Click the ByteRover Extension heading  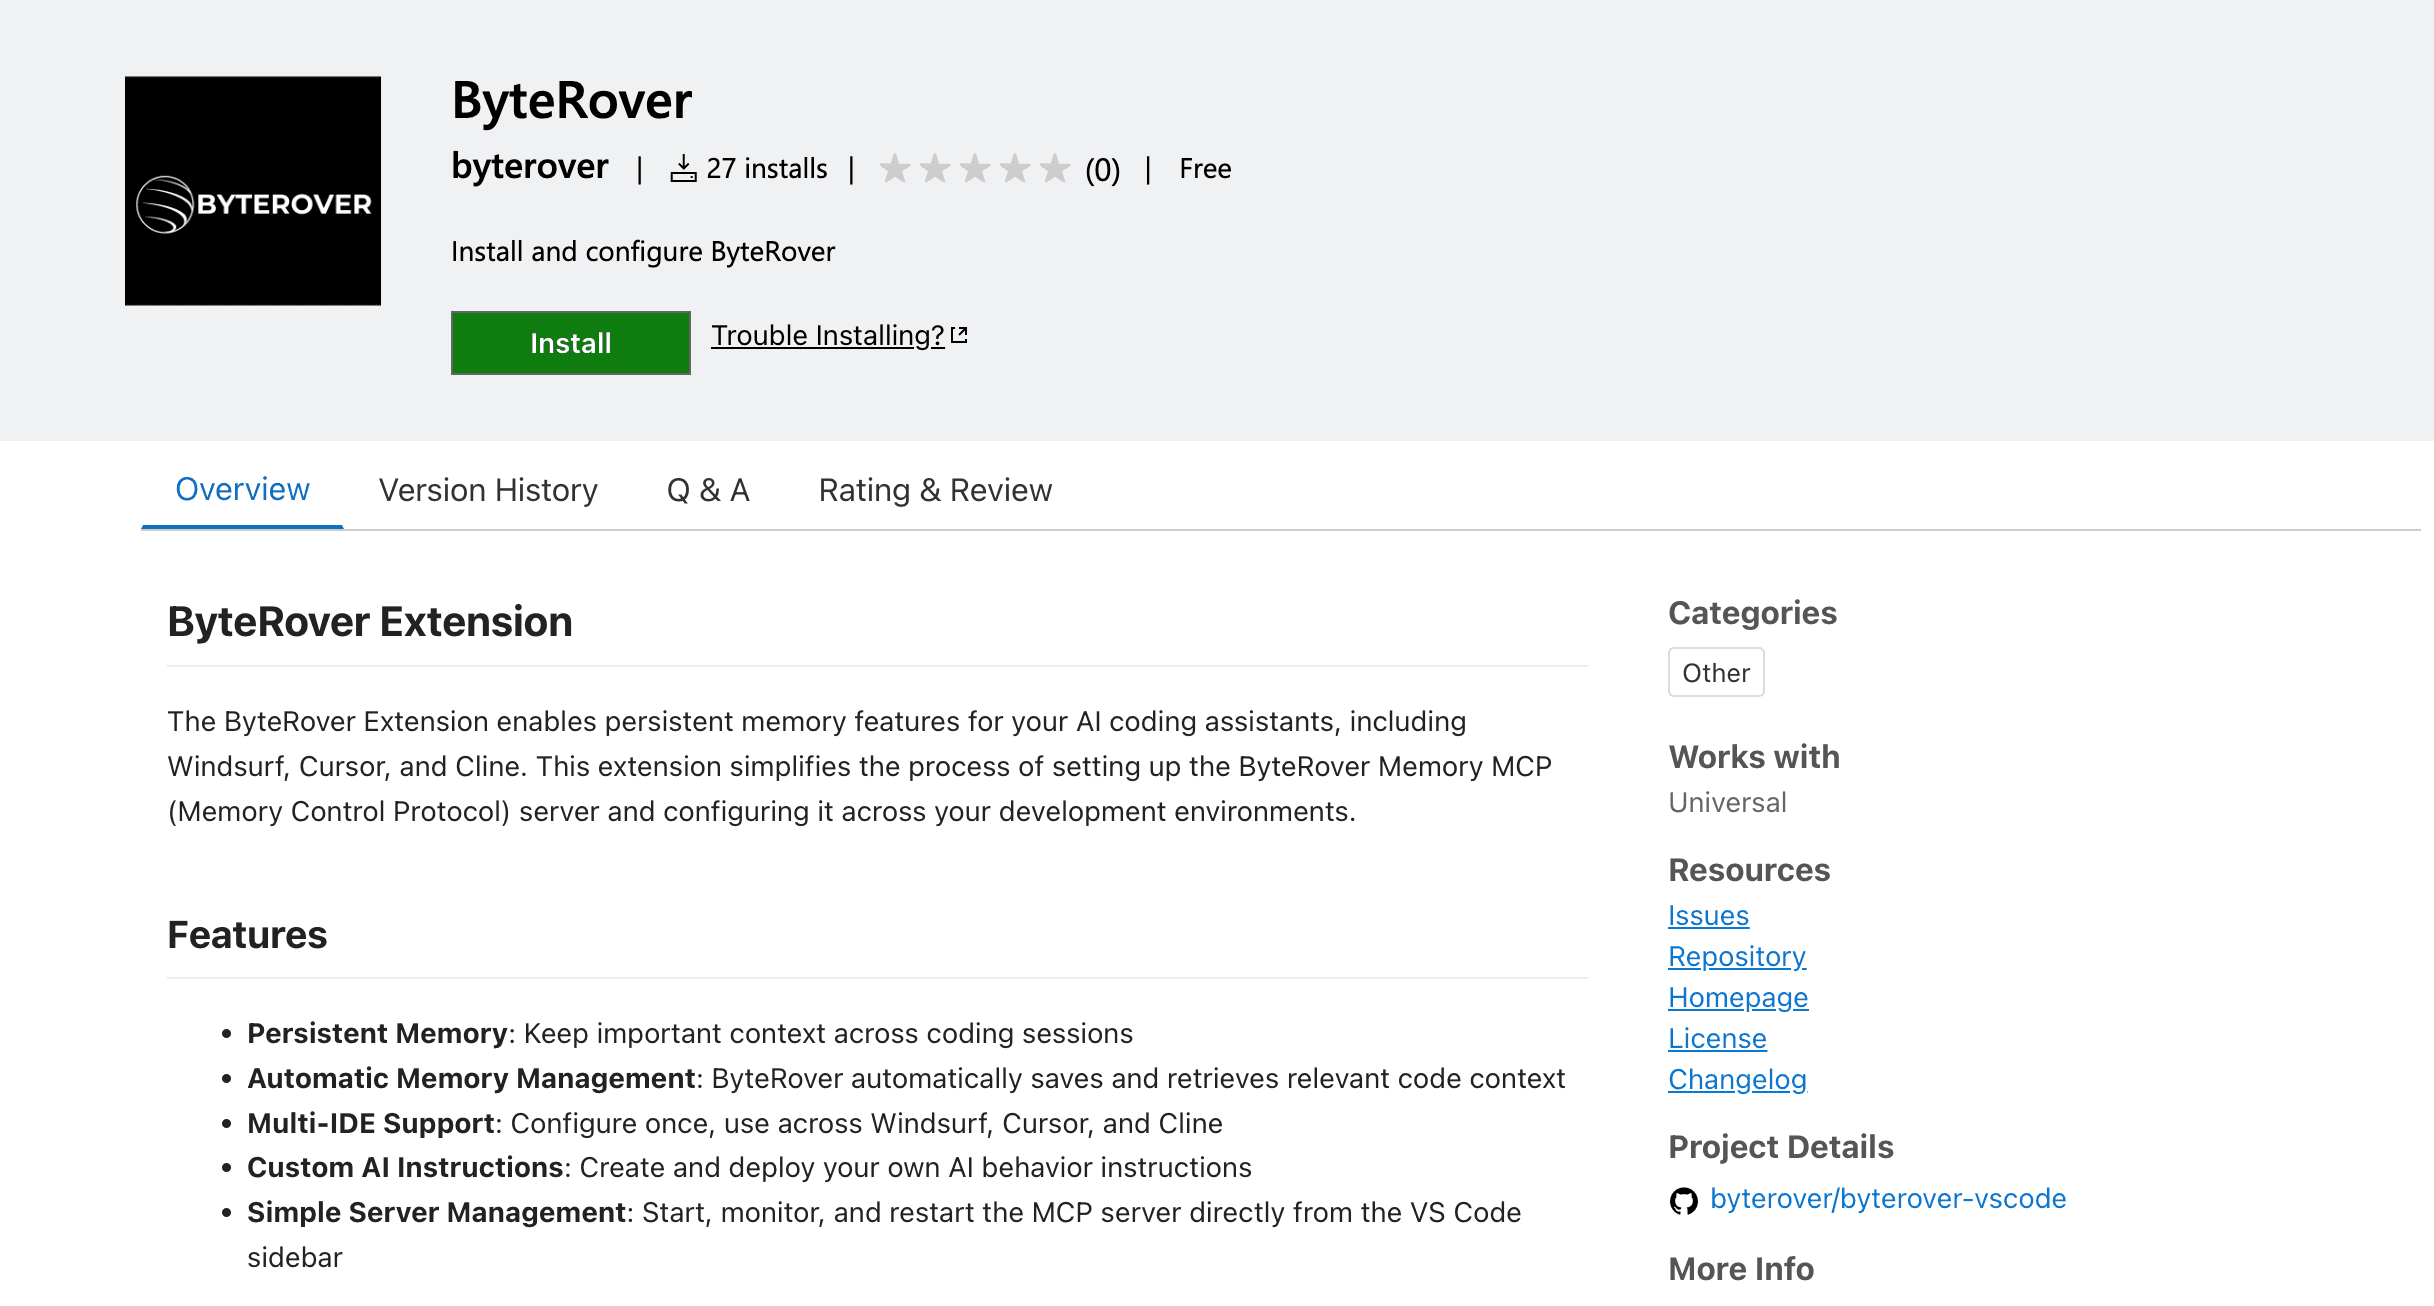click(370, 621)
